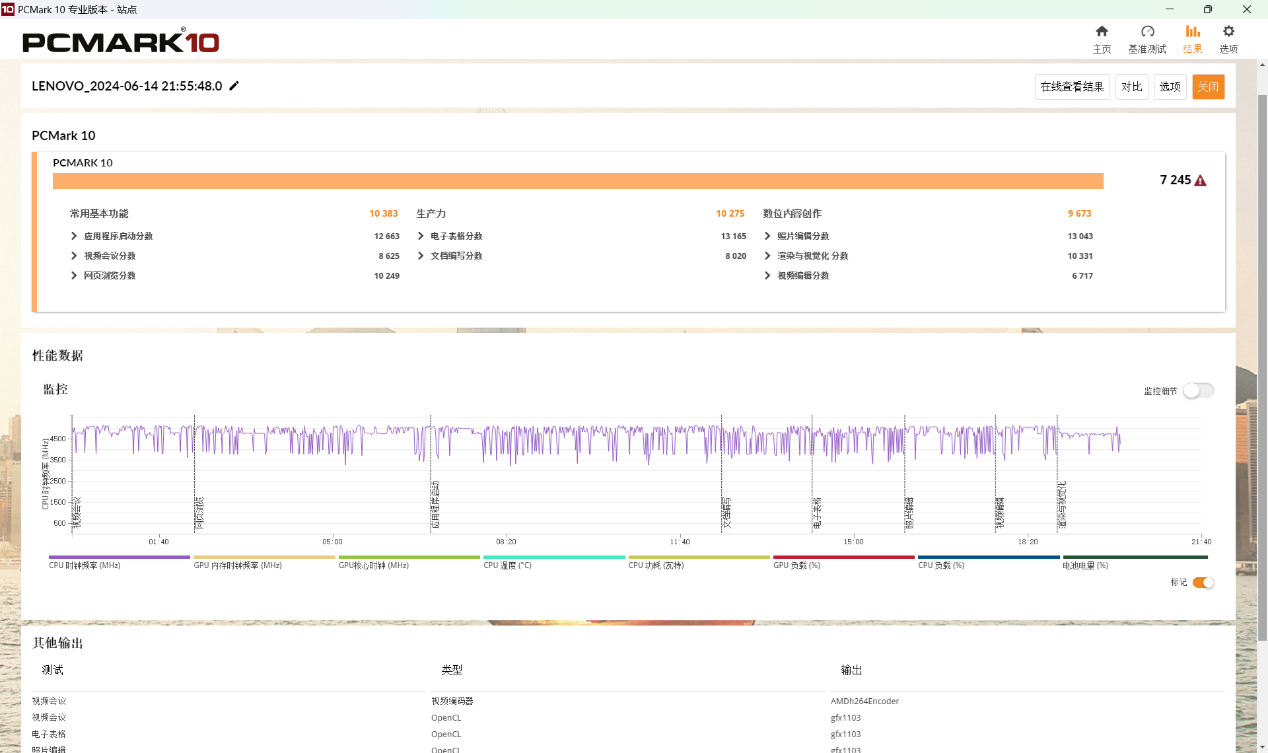
Task: Expand the 视频会议分数 row
Action: coord(74,256)
